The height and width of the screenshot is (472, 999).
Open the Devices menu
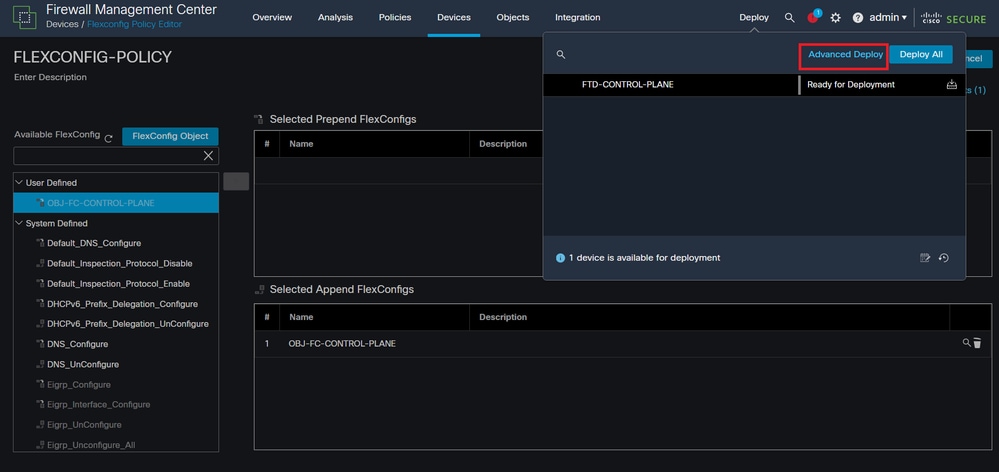click(x=454, y=17)
